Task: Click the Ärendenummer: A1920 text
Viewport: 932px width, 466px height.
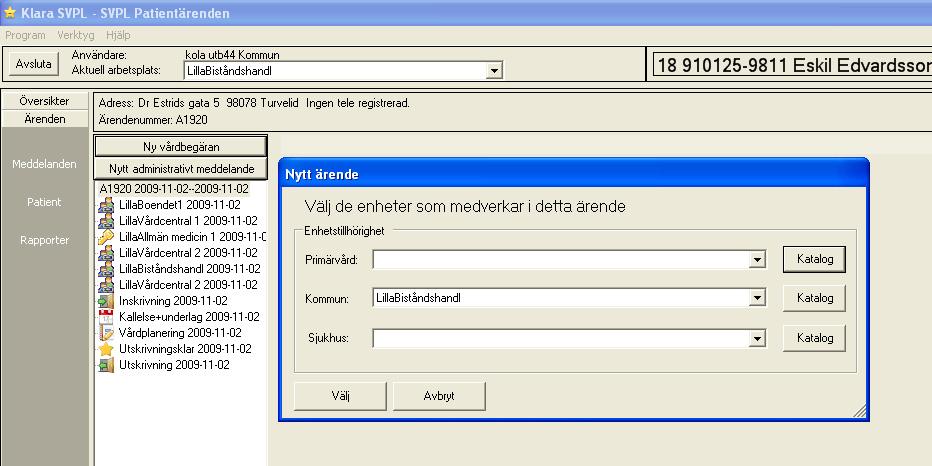Action: point(153,120)
